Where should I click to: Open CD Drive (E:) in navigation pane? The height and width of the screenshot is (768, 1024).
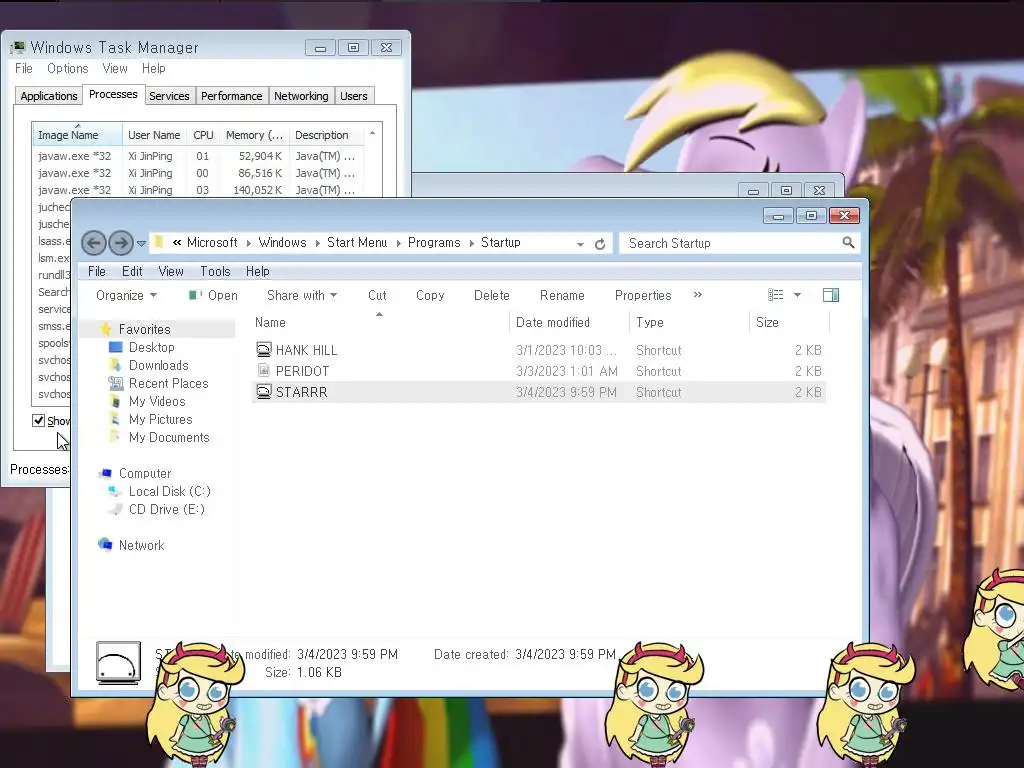(x=167, y=509)
